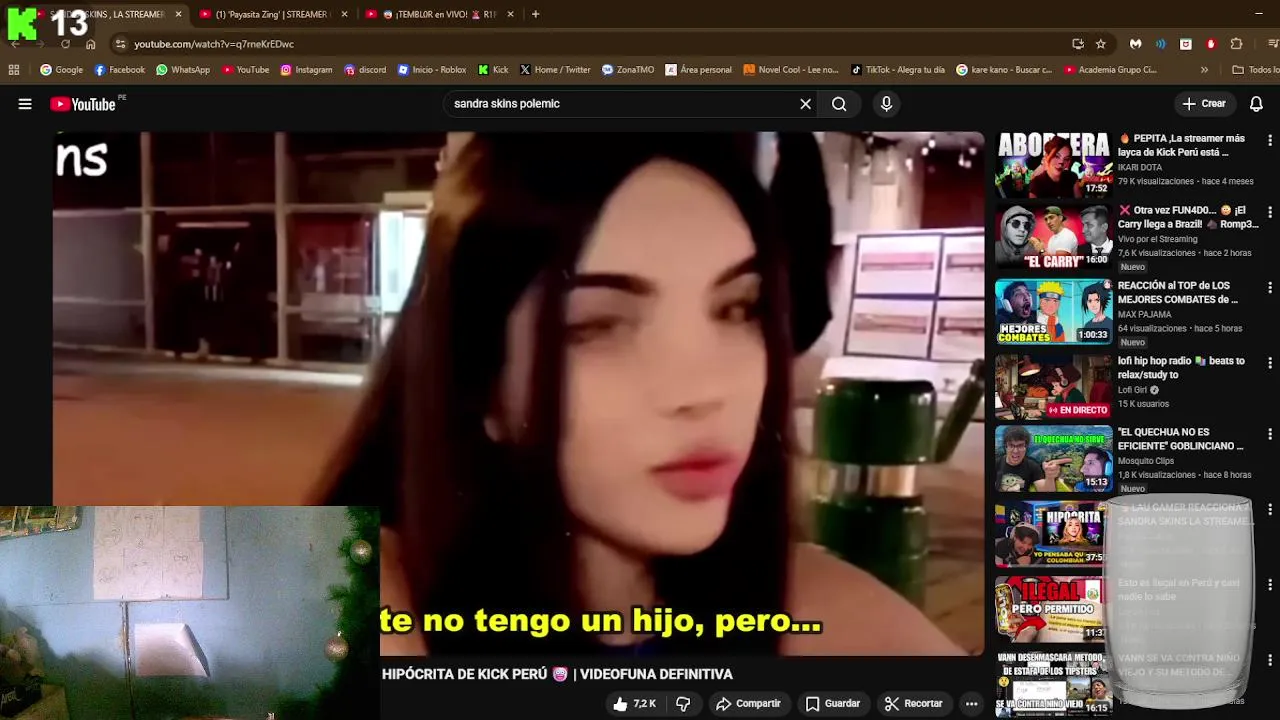Expand the hidden bookmarks chevron
Viewport: 1280px width, 720px height.
1204,70
